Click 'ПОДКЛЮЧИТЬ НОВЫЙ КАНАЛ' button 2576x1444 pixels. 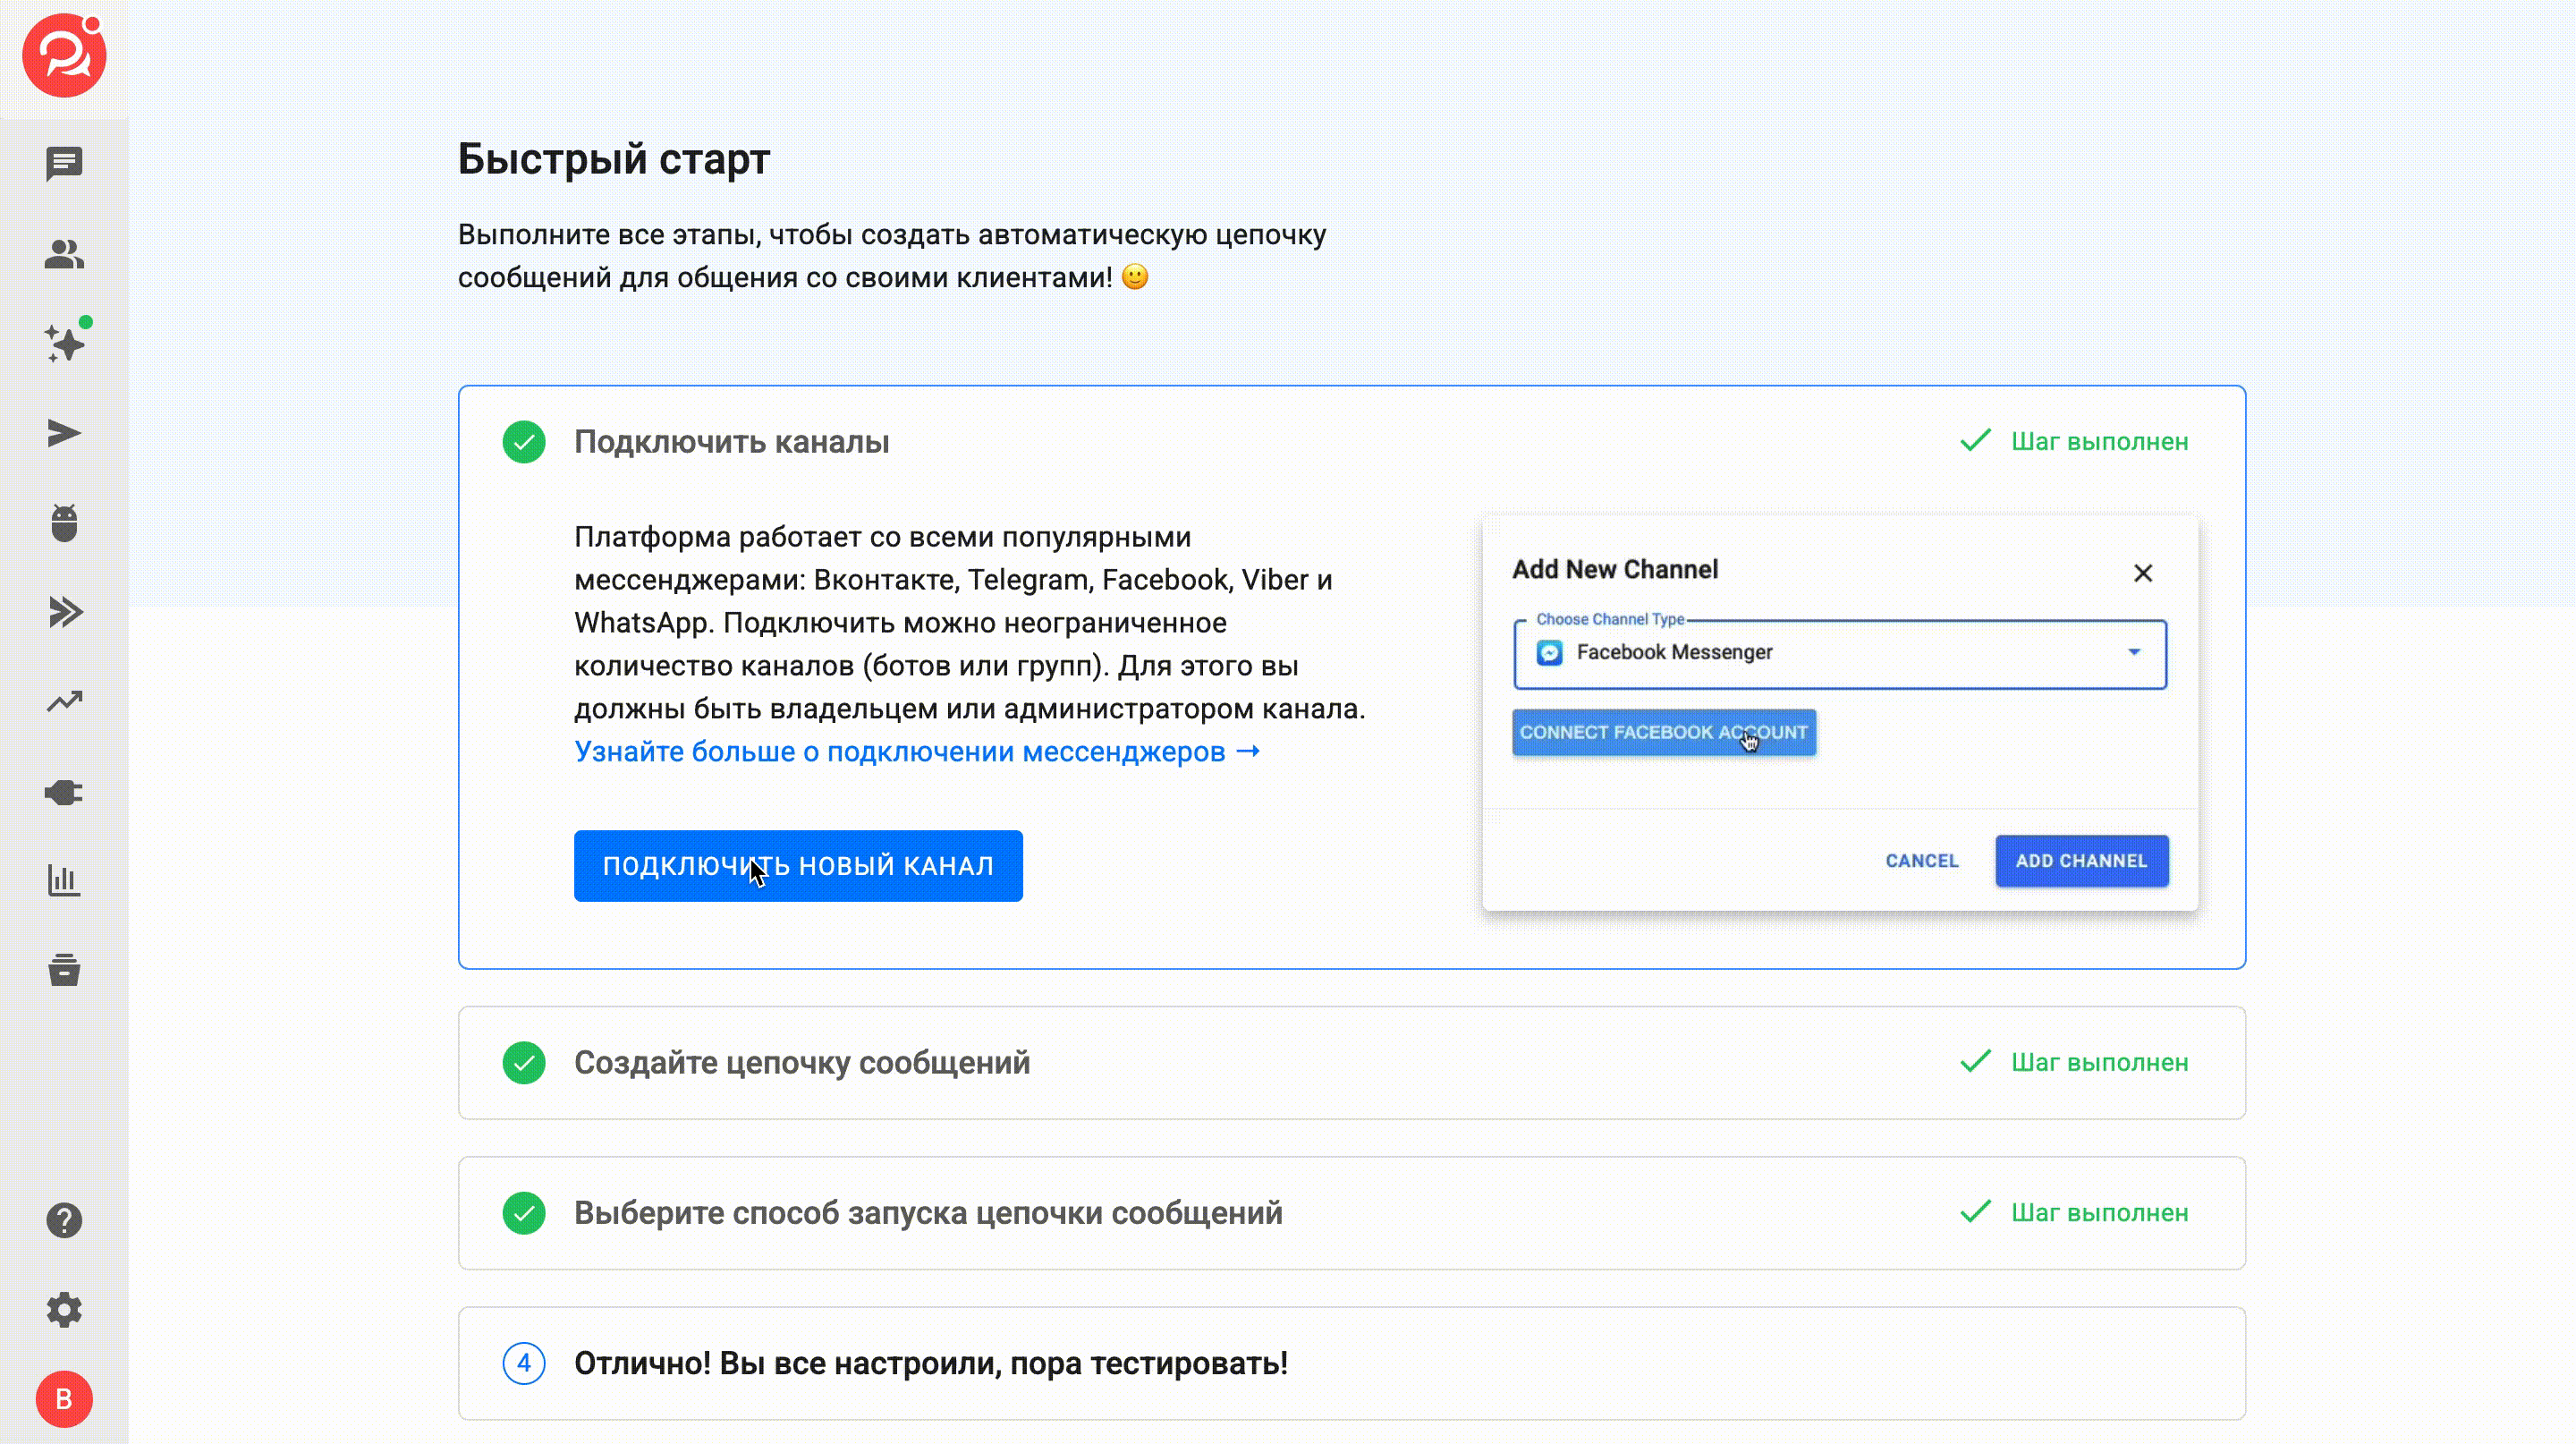797,865
